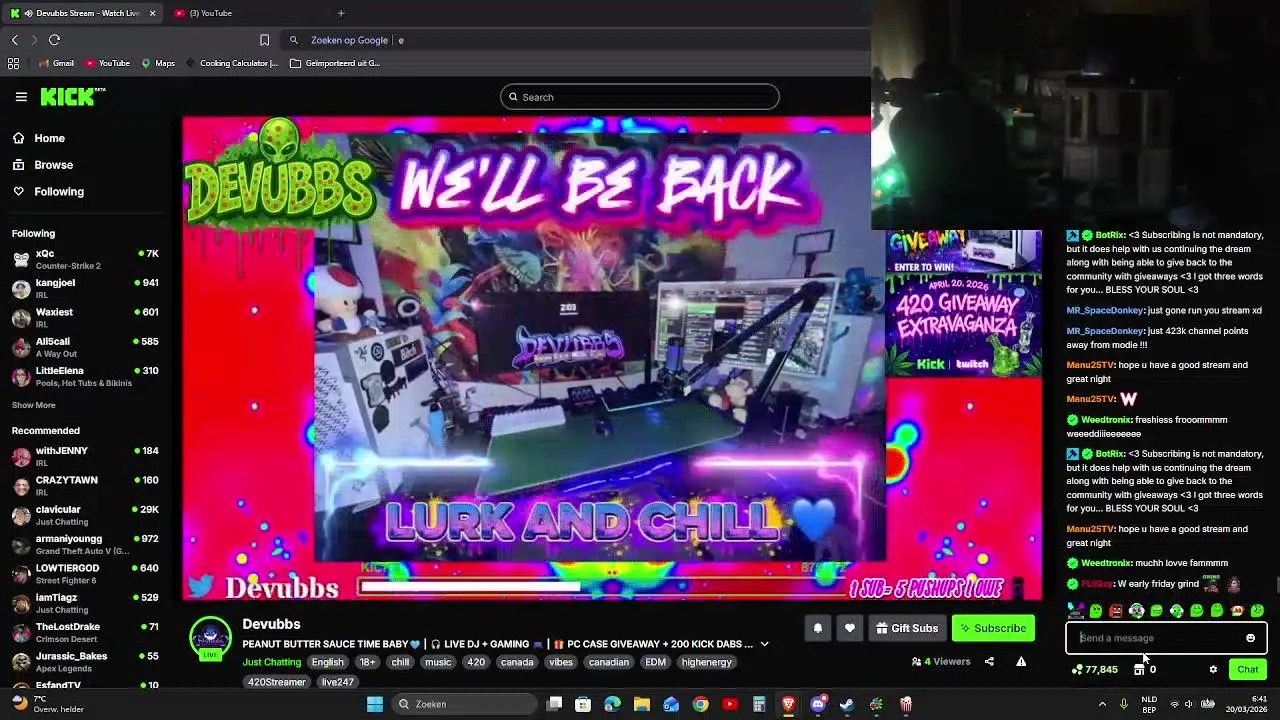Click the KICK logo

72,97
